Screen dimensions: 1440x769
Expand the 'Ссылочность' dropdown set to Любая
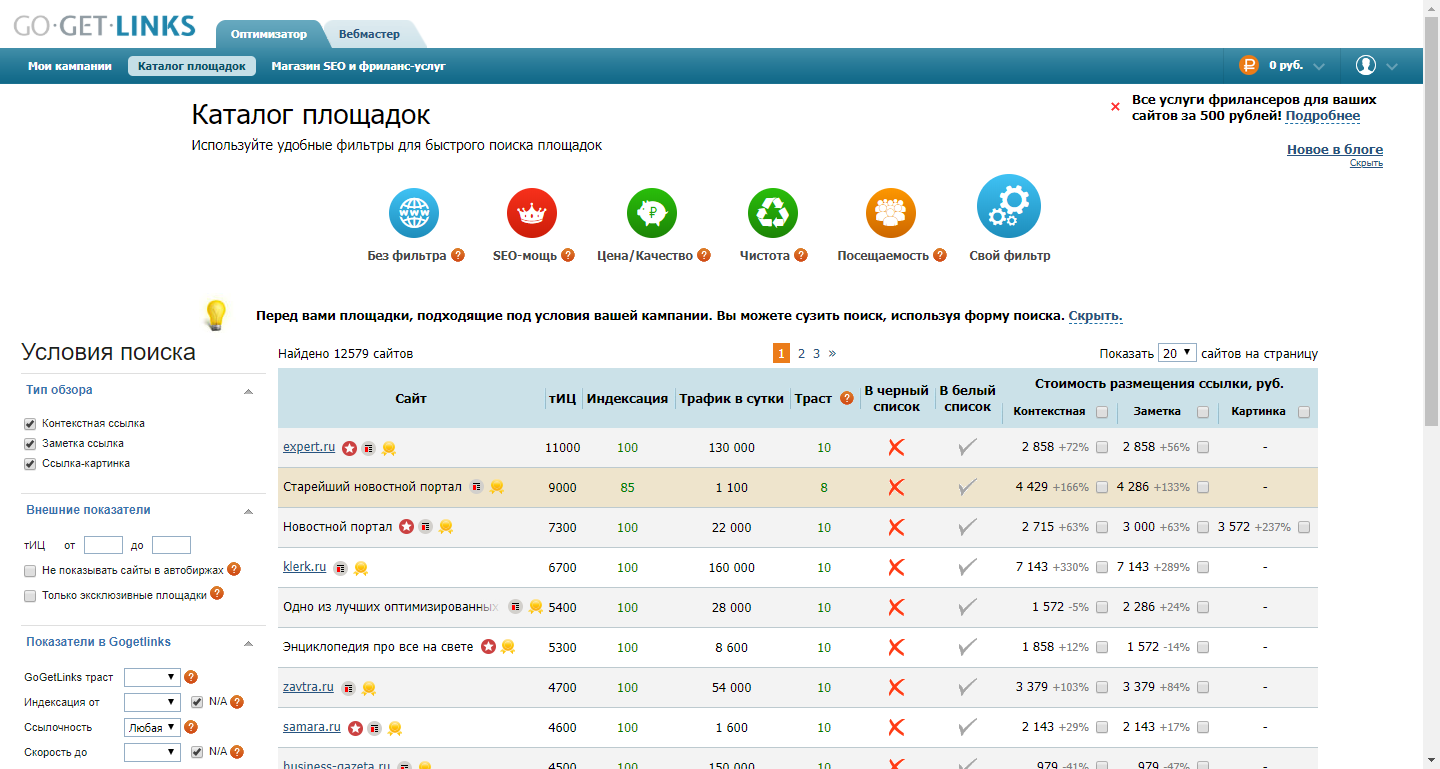(152, 728)
